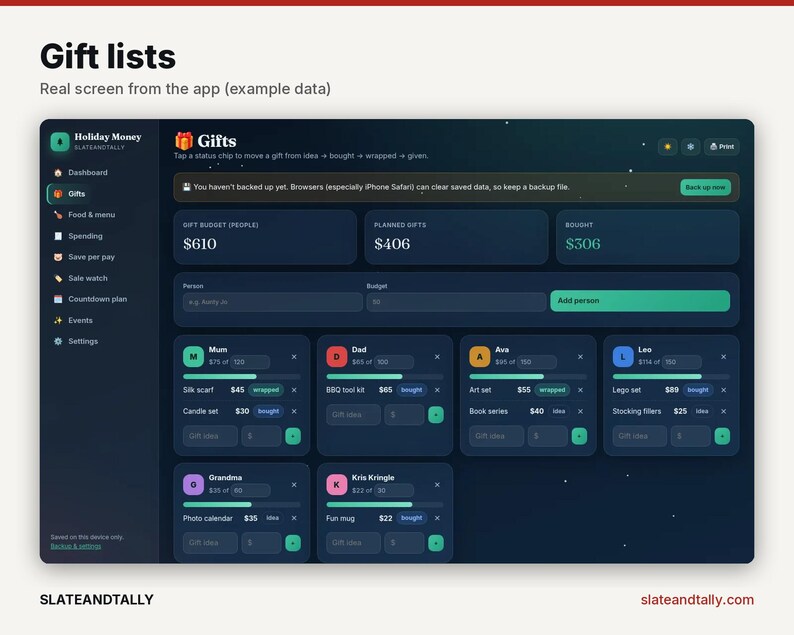The width and height of the screenshot is (794, 635).
Task: Click Leo's budget progress bar
Action: click(x=671, y=377)
